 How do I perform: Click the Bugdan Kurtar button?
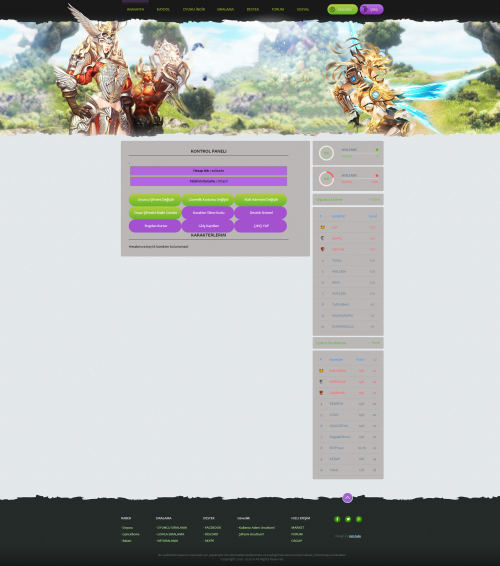pyautogui.click(x=155, y=226)
